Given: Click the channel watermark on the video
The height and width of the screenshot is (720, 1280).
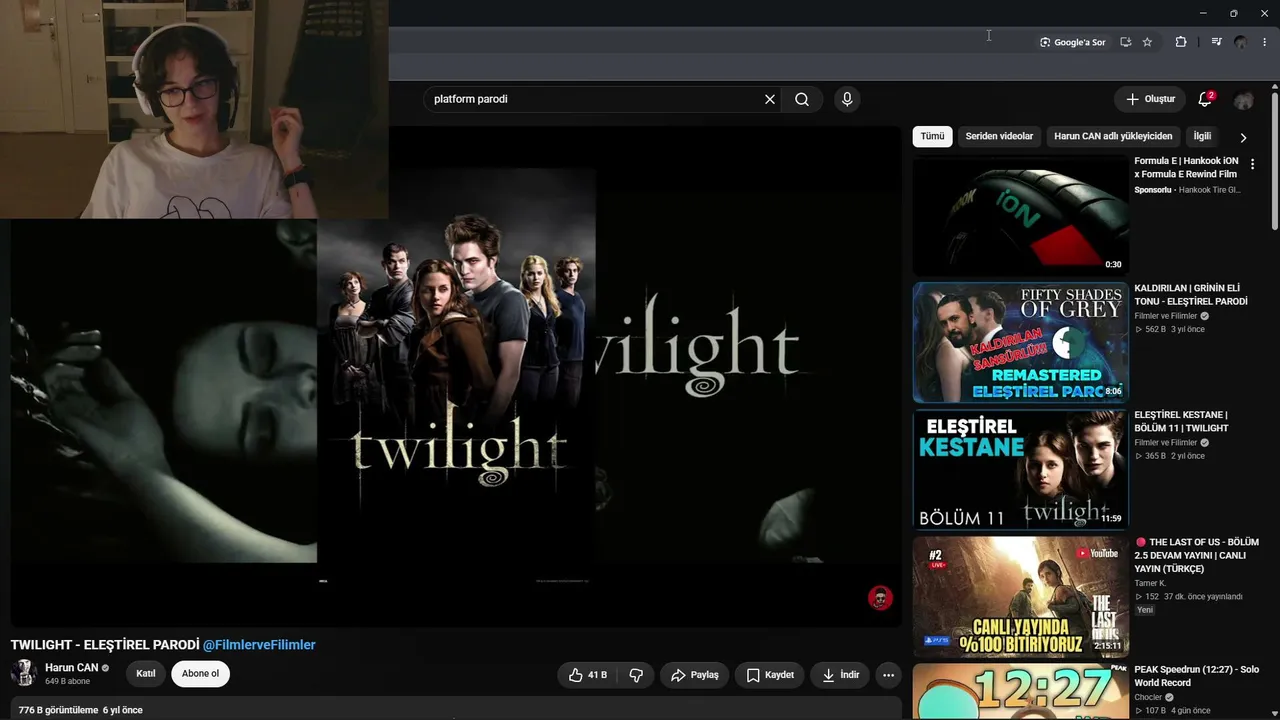Looking at the screenshot, I should 880,598.
